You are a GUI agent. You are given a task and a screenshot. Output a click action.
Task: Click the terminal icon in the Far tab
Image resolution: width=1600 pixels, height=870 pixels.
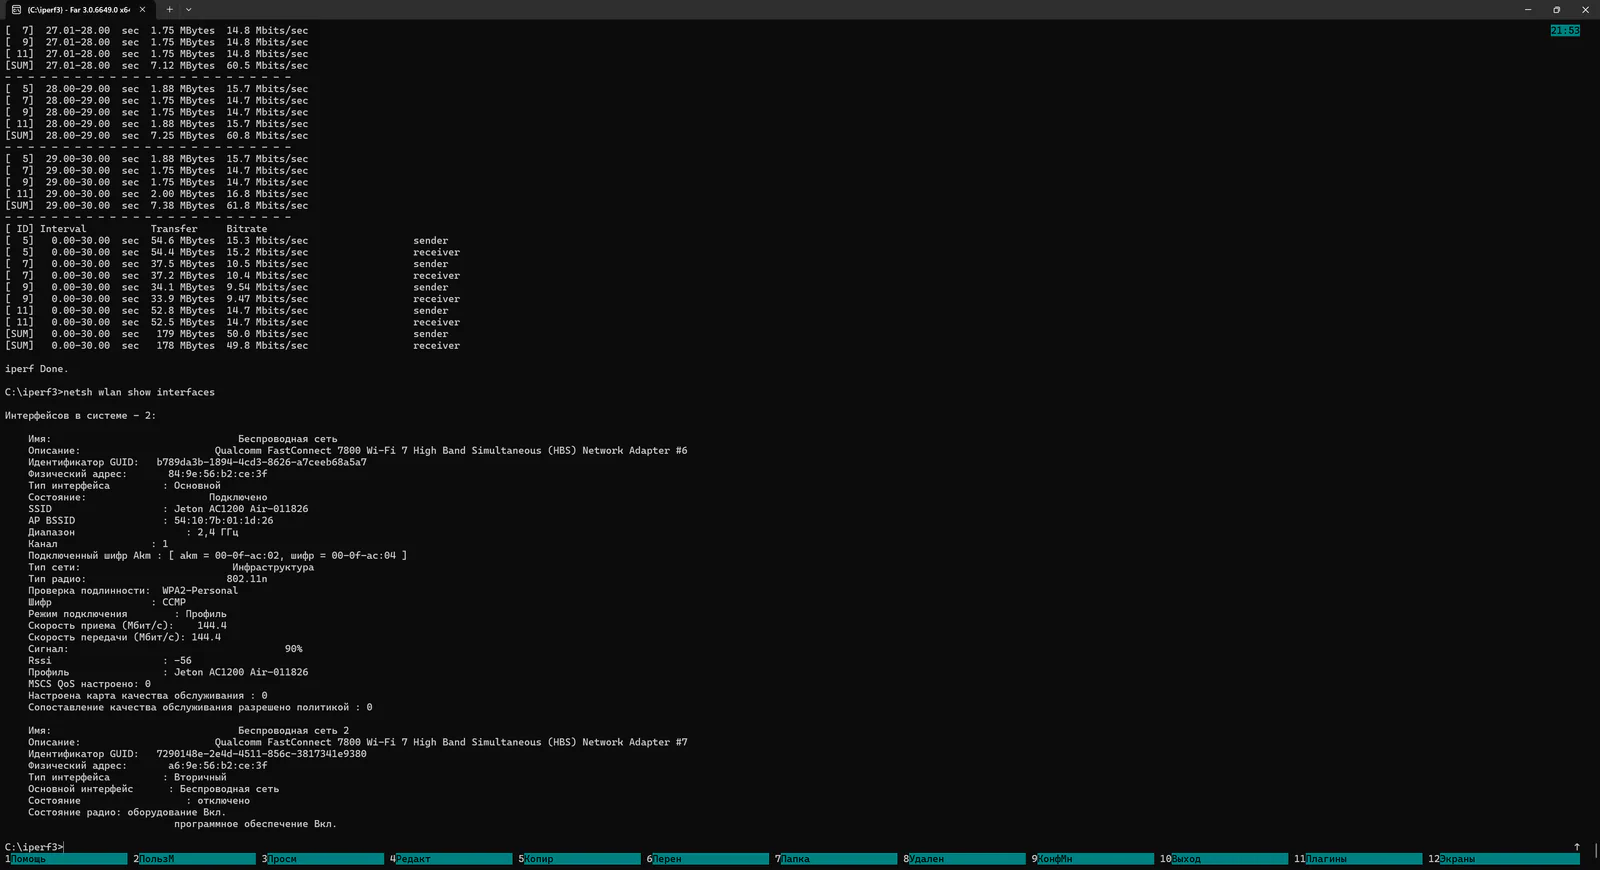(16, 9)
